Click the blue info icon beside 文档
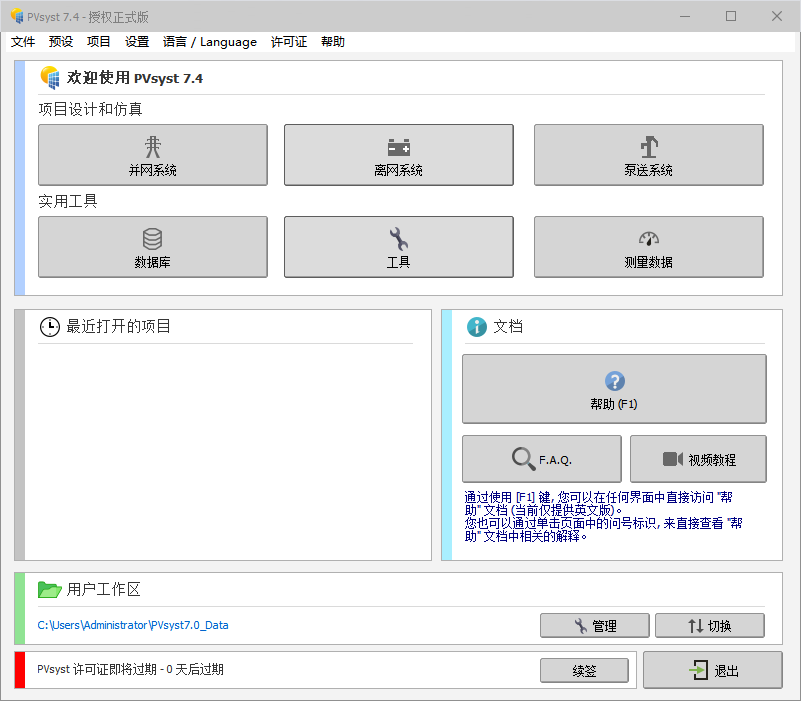801x701 pixels. [477, 327]
